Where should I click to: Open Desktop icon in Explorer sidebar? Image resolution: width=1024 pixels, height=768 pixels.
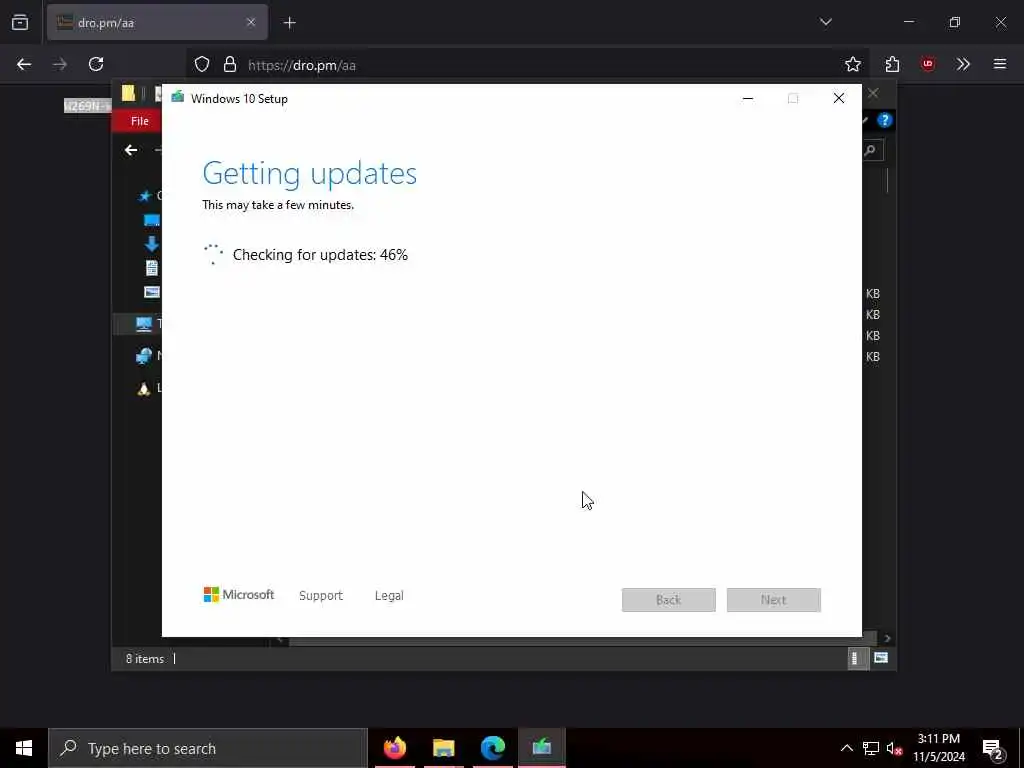point(152,220)
